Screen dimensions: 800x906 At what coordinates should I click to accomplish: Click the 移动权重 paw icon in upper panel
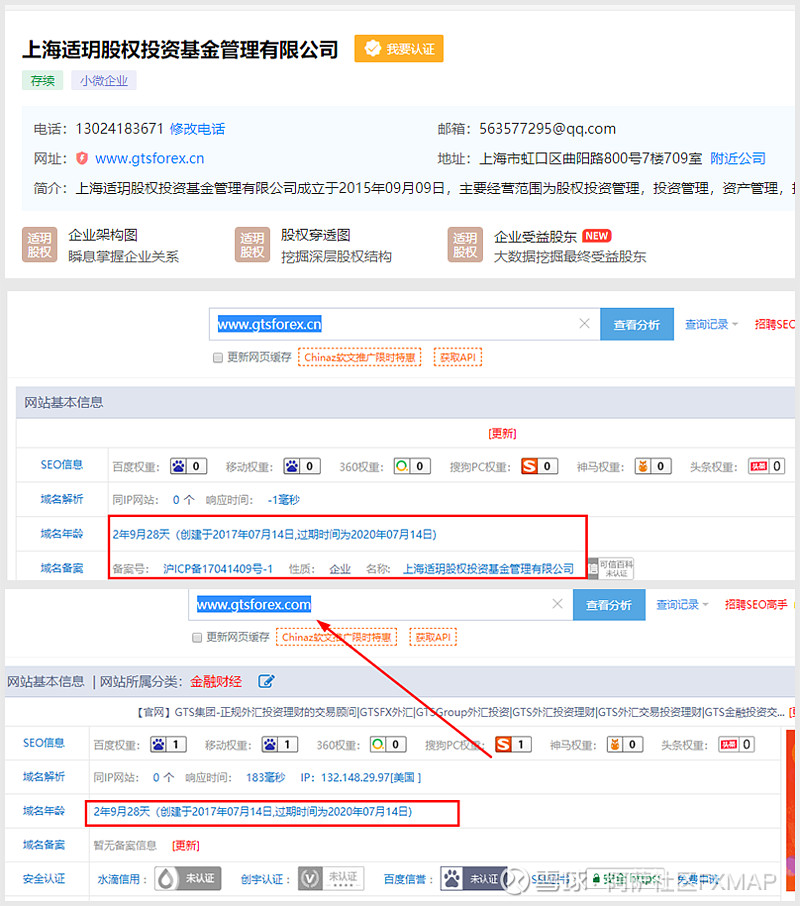[292, 466]
